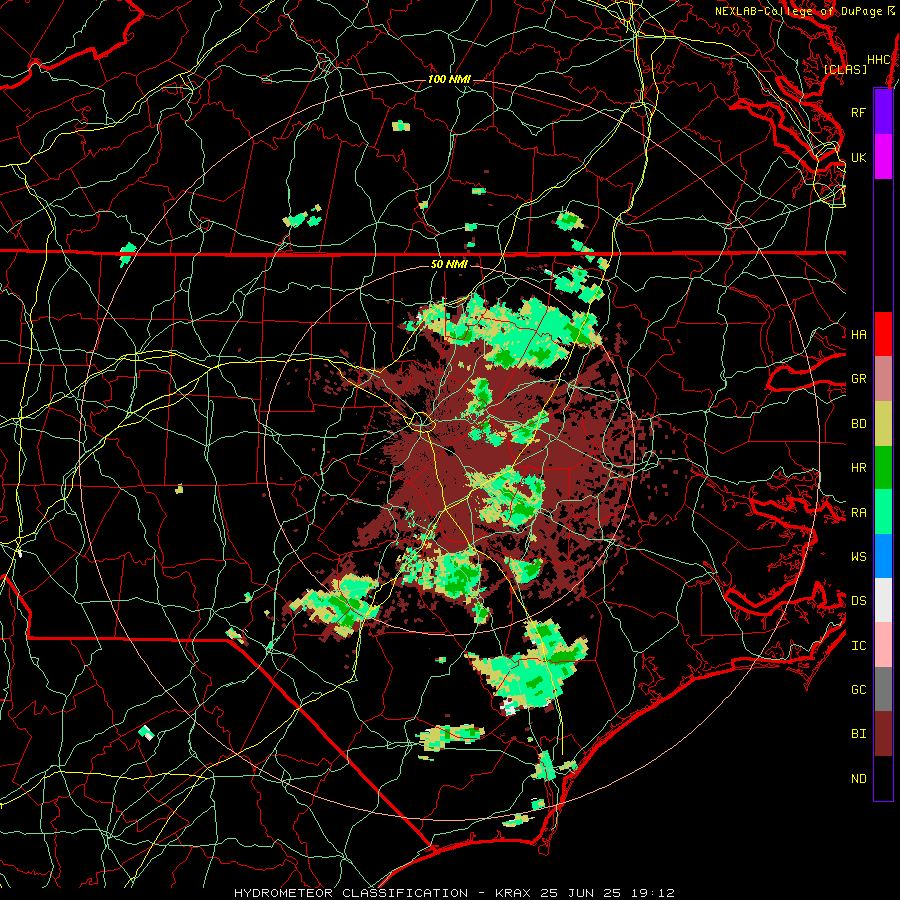The width and height of the screenshot is (900, 900).
Task: Click the "WS" legend label
Action: [x=858, y=556]
